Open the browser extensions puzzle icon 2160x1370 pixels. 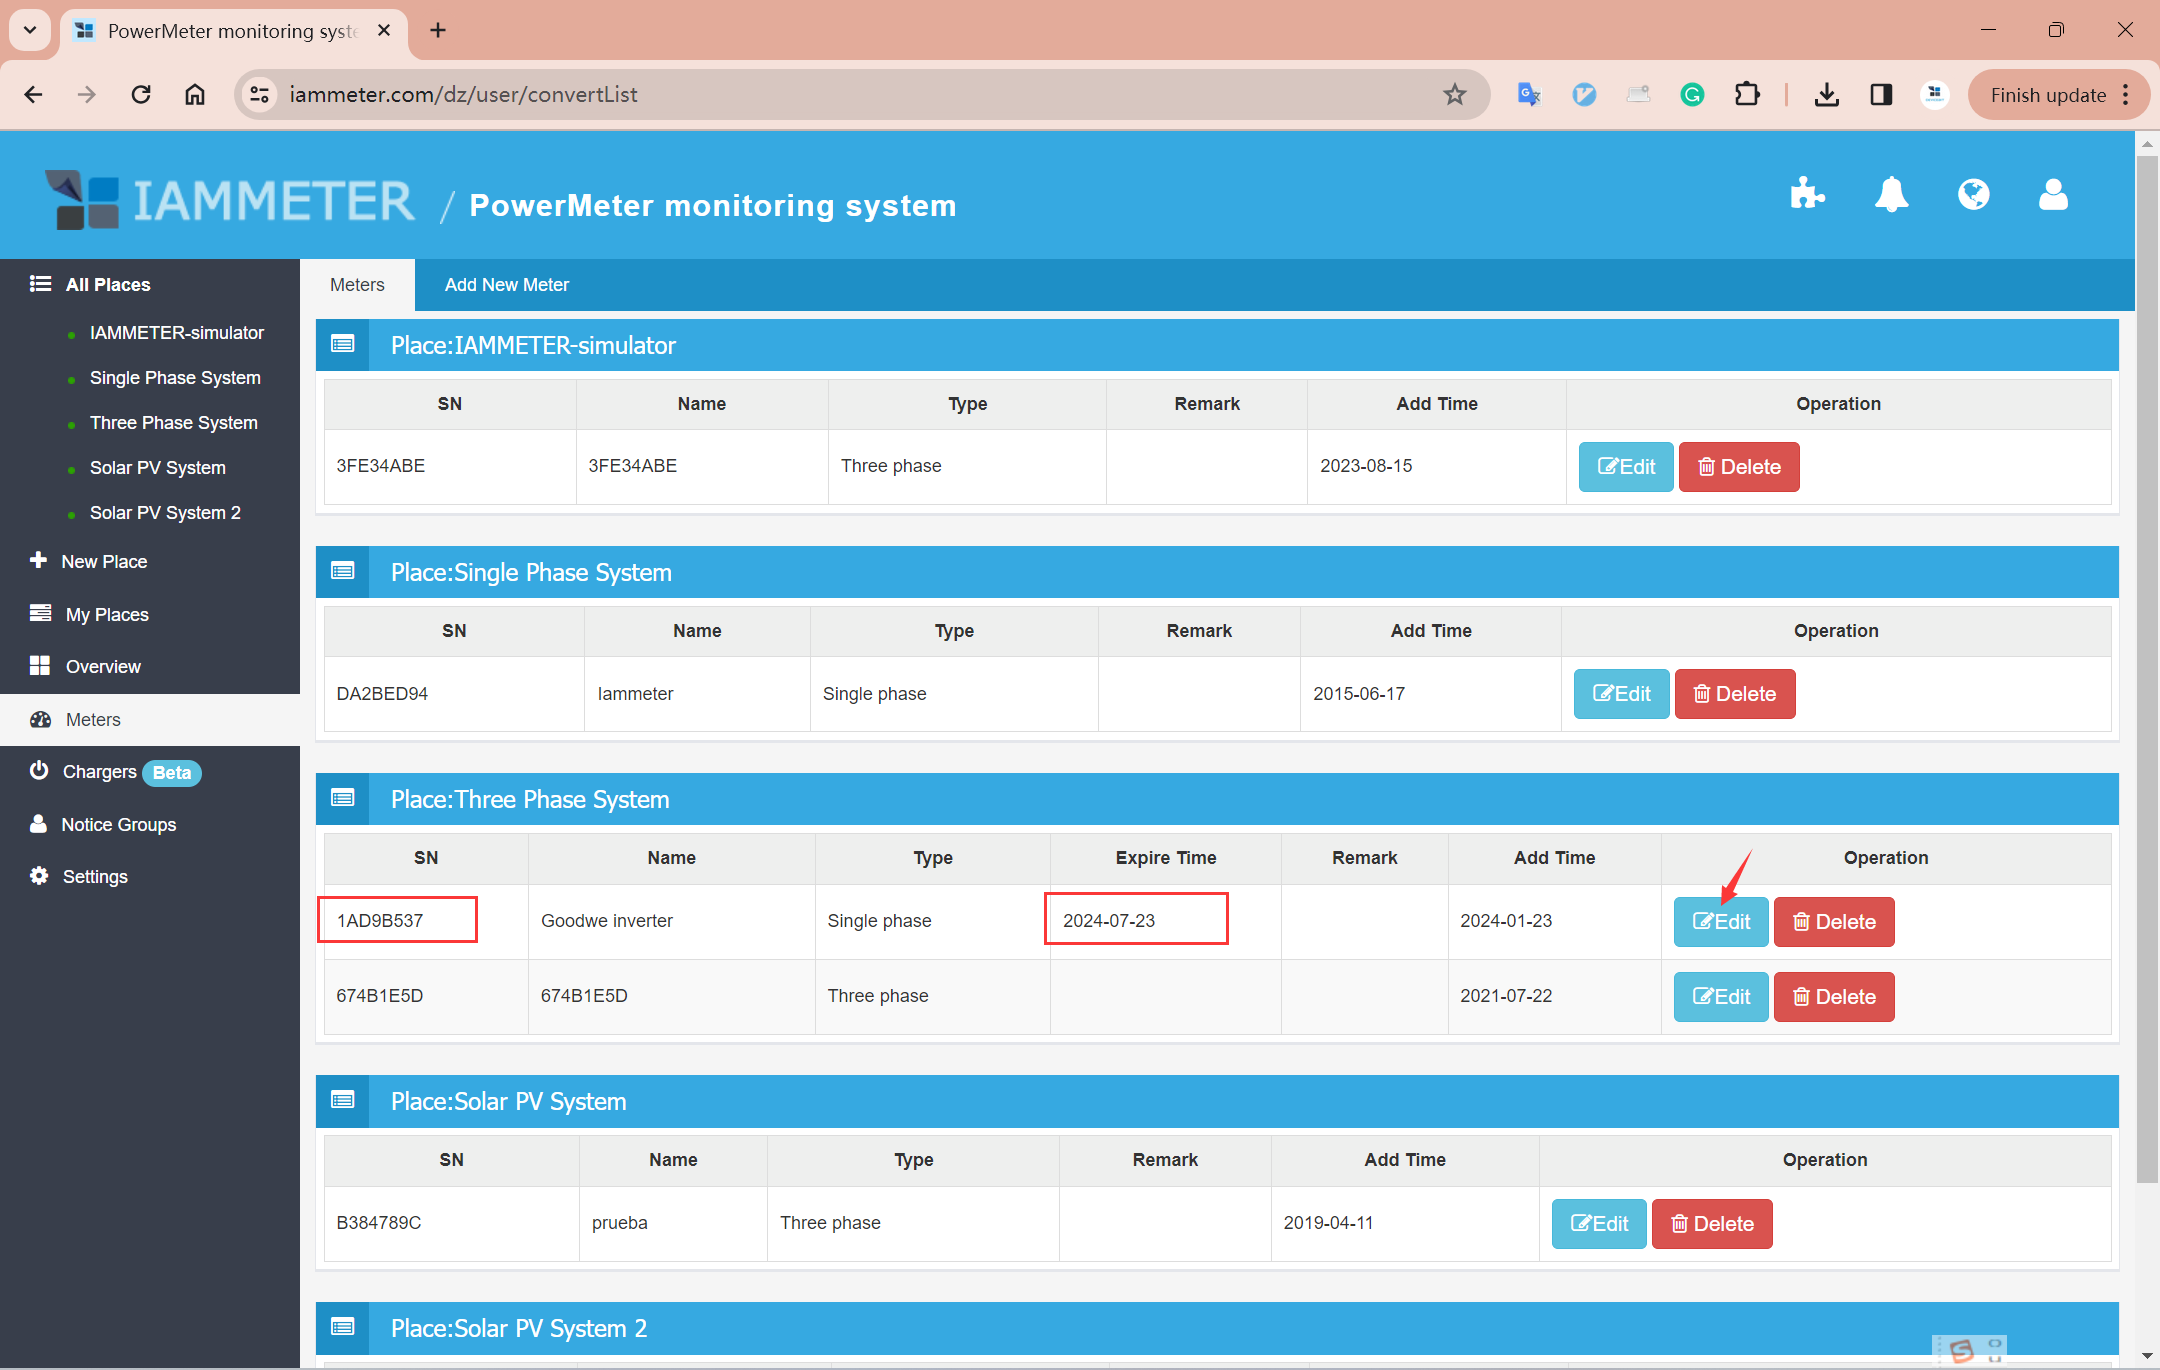click(1746, 95)
